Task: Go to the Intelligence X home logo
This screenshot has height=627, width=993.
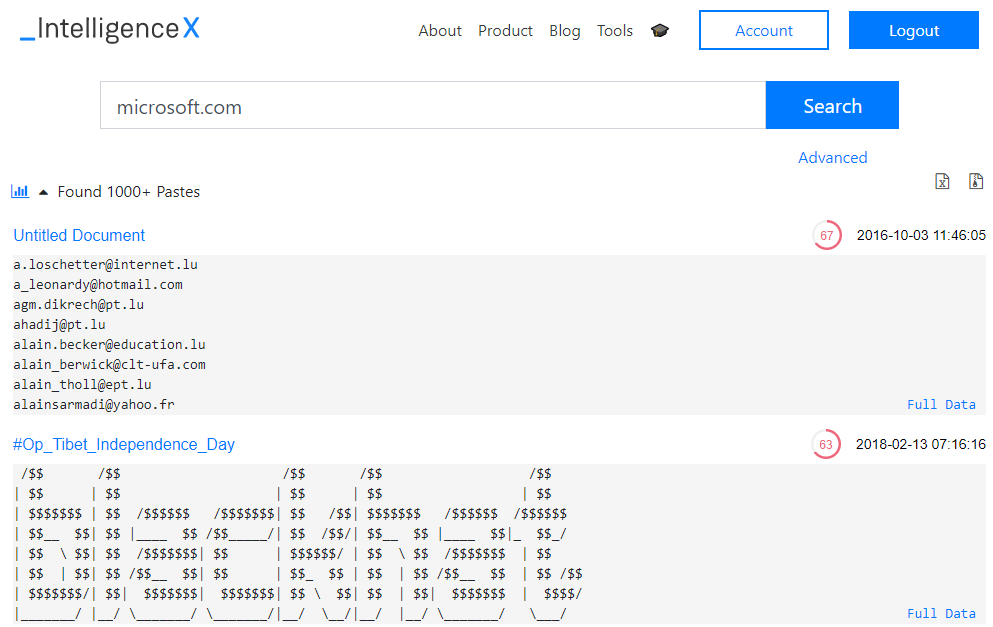Action: pos(110,29)
